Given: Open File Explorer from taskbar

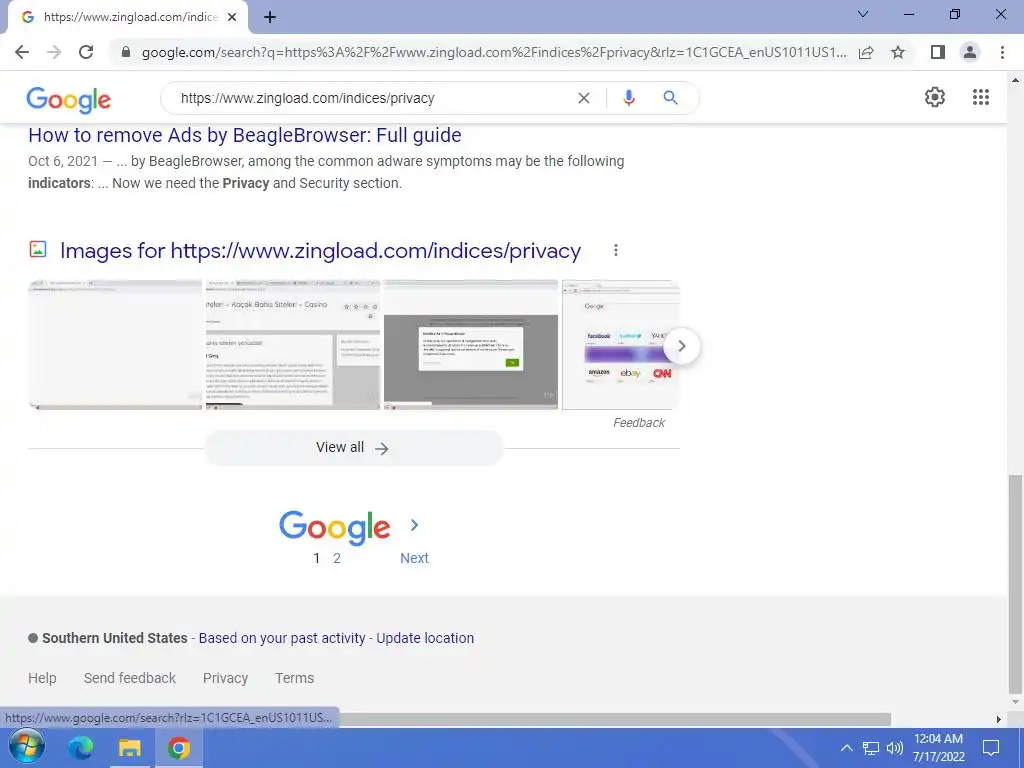Looking at the screenshot, I should pos(129,747).
